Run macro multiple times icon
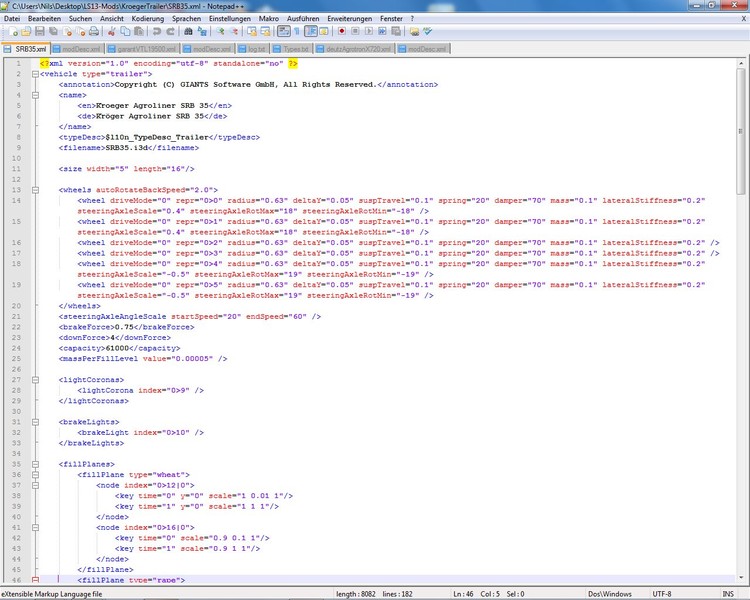750x600 pixels. (382, 32)
